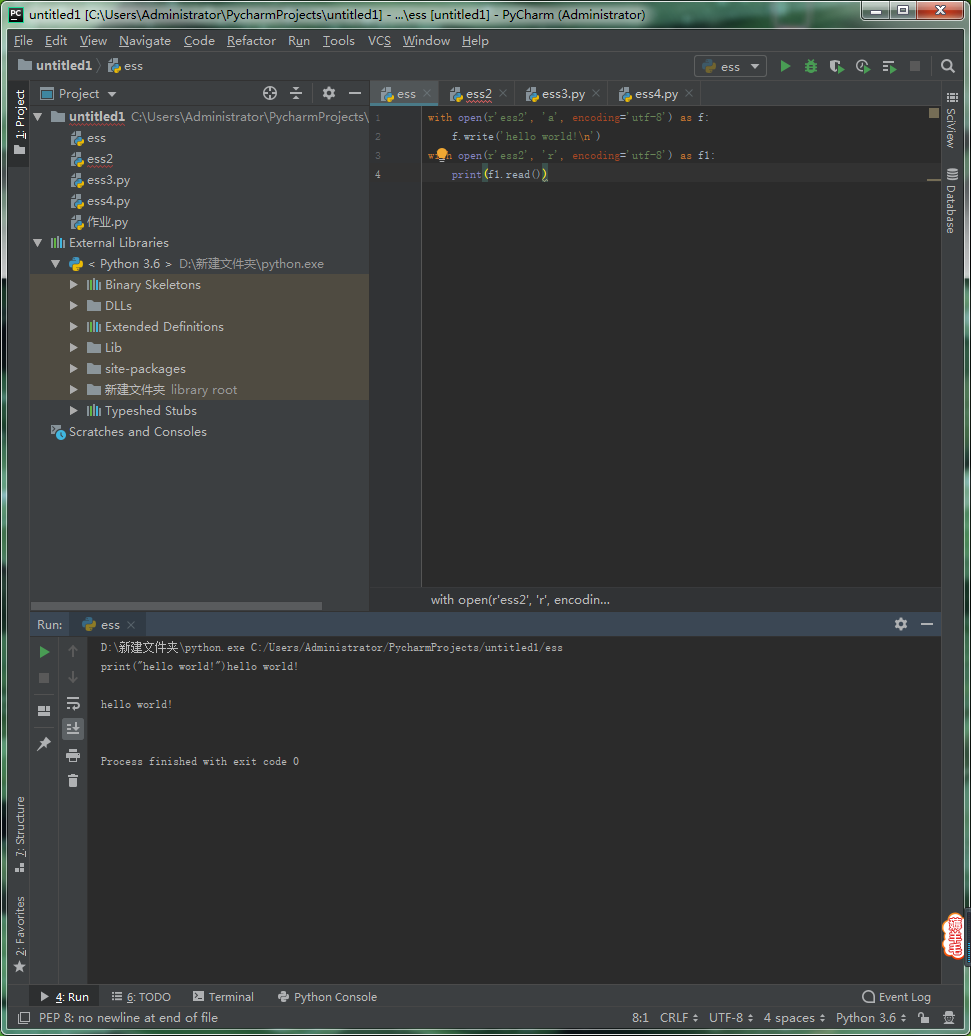Click the locate current file target icon

[x=270, y=93]
